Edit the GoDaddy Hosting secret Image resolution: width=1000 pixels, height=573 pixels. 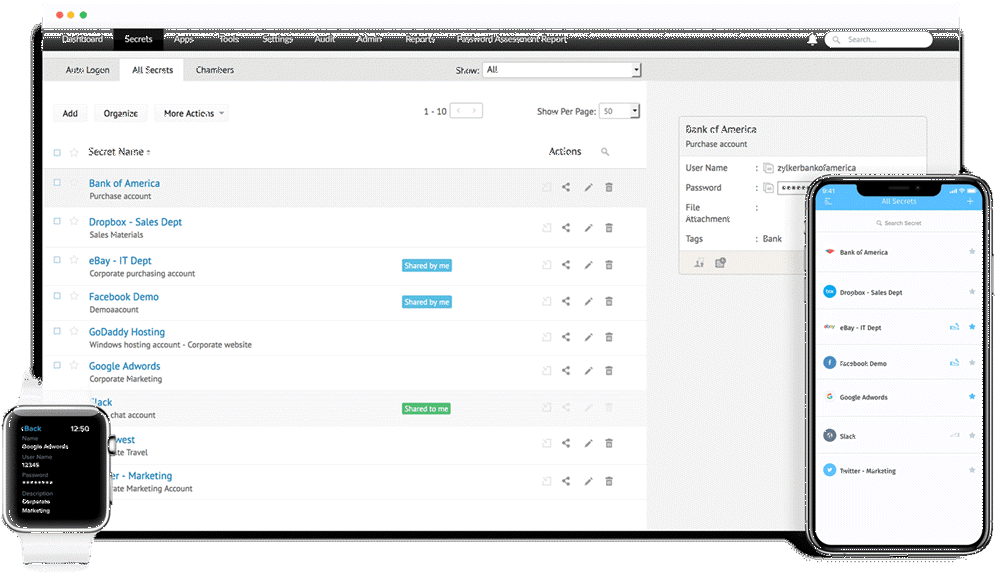588,336
